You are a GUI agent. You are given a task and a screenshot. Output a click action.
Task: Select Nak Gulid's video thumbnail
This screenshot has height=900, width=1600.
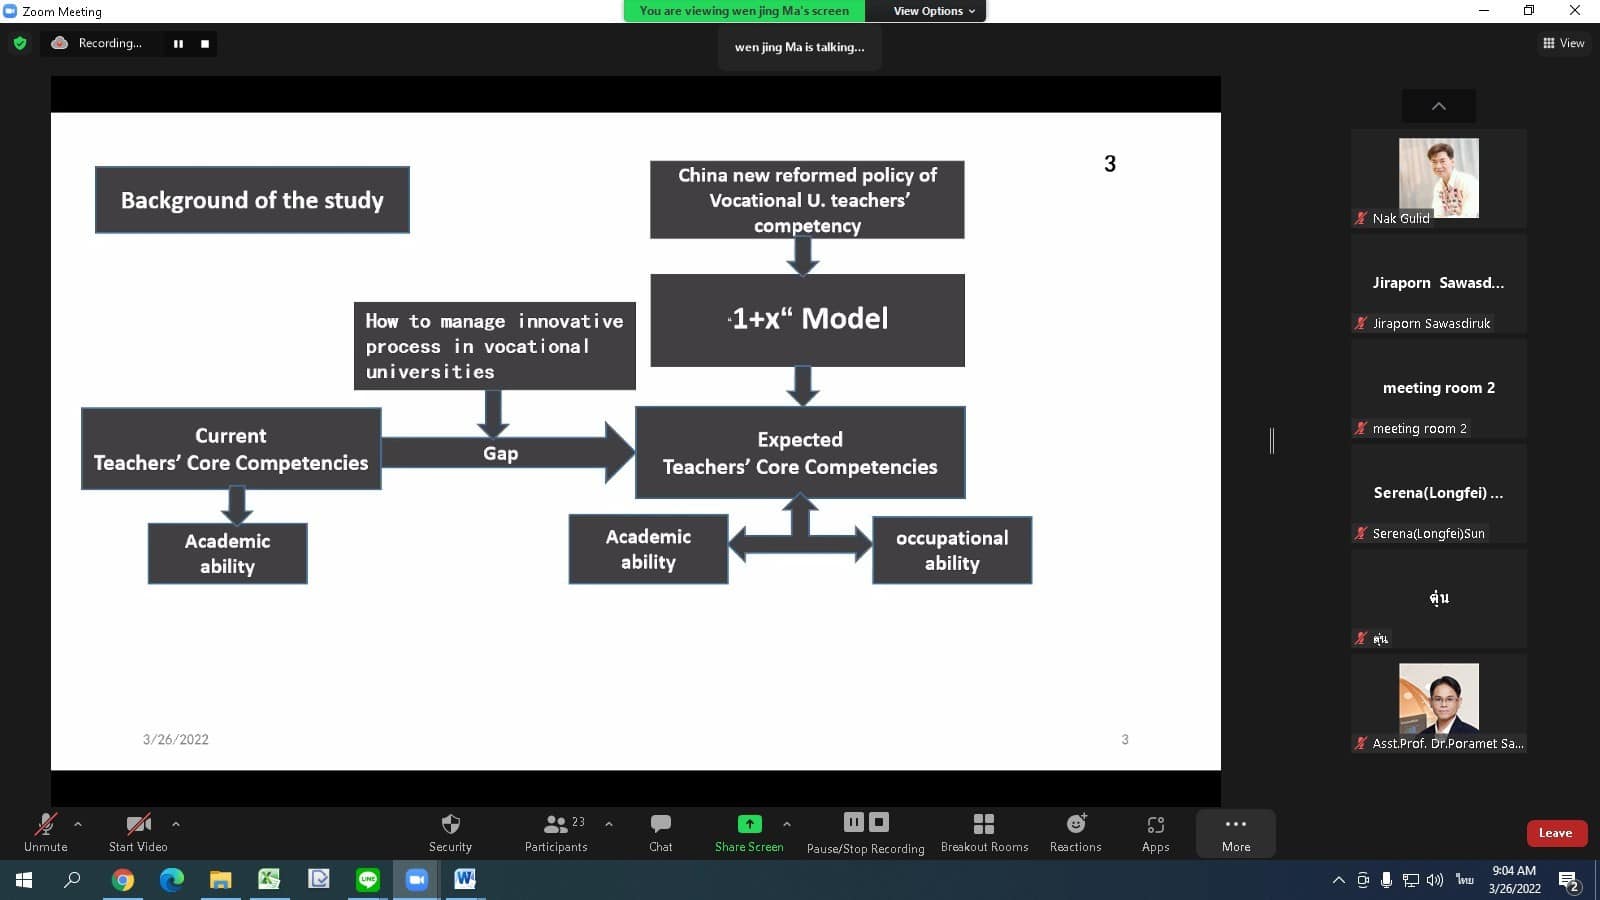(1438, 178)
